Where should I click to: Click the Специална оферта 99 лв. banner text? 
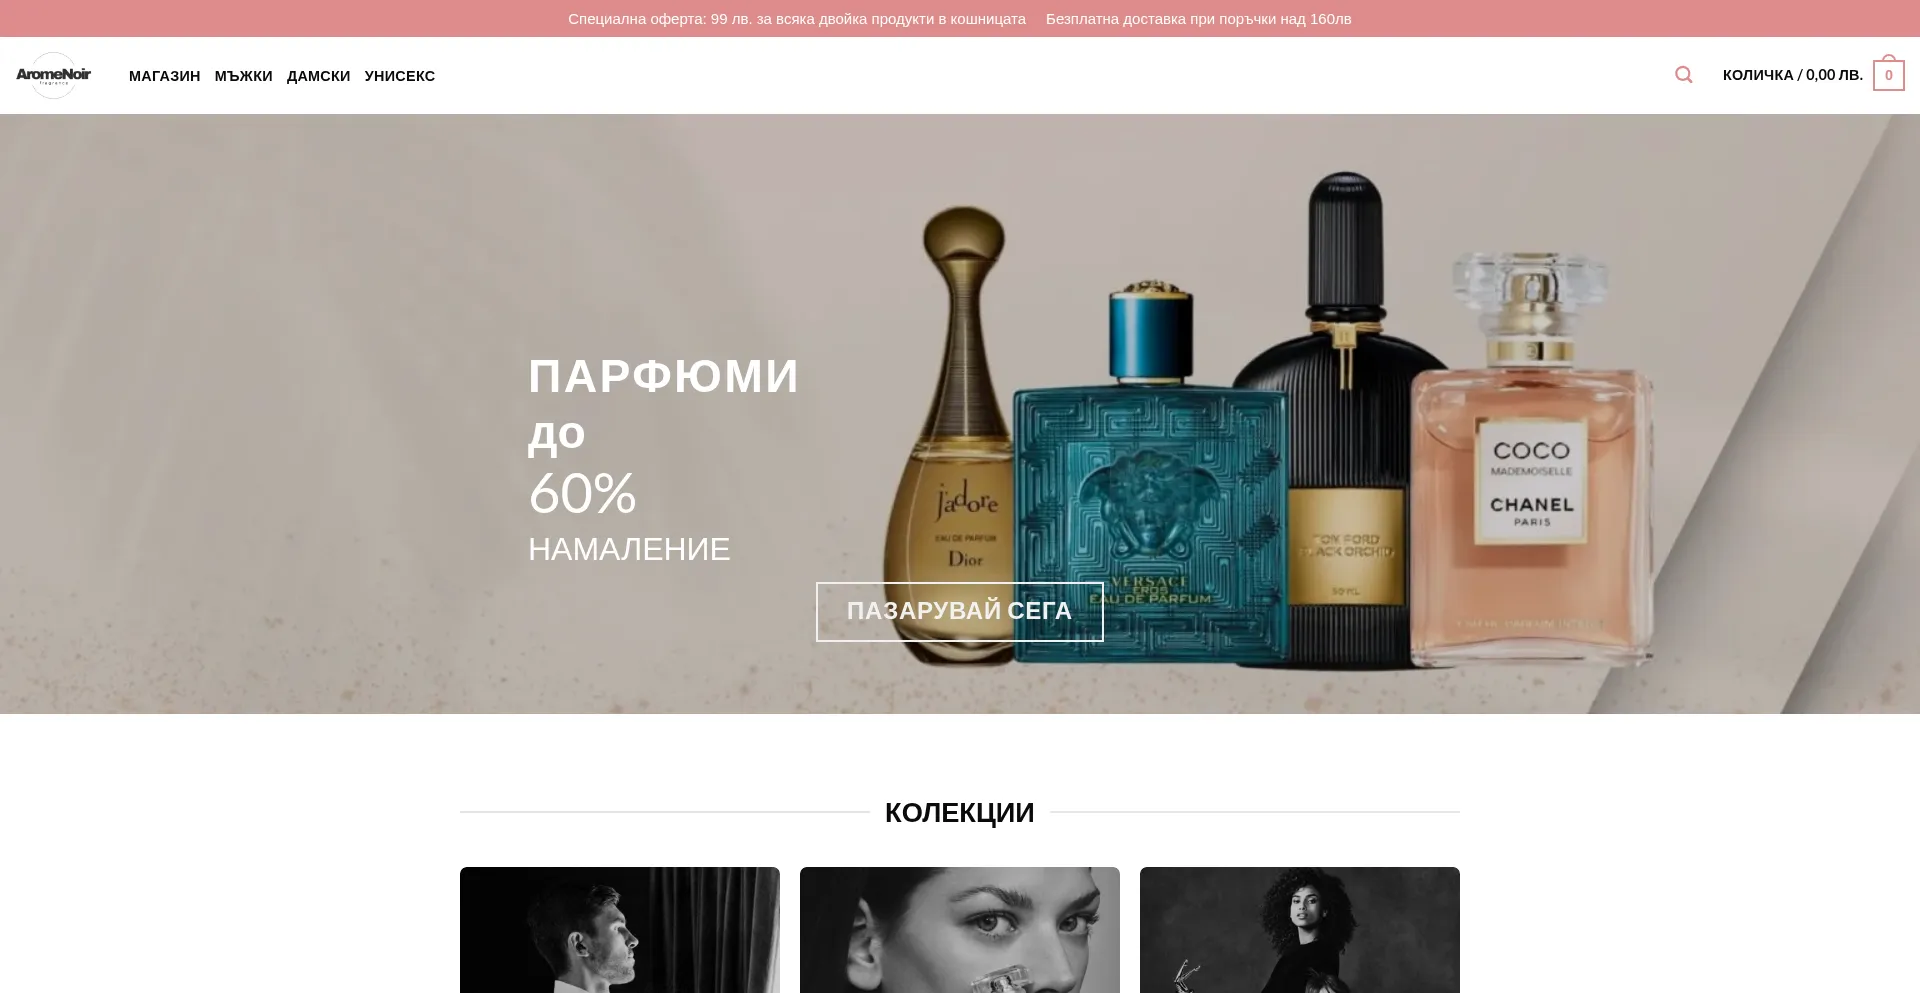(796, 19)
